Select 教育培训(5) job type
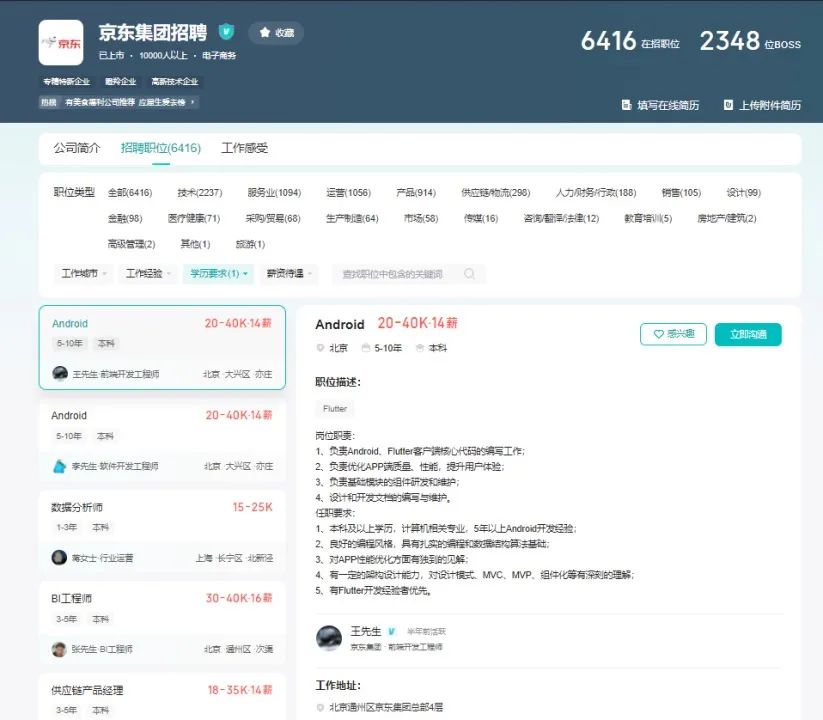Screen dimensions: 823x720 [648, 218]
